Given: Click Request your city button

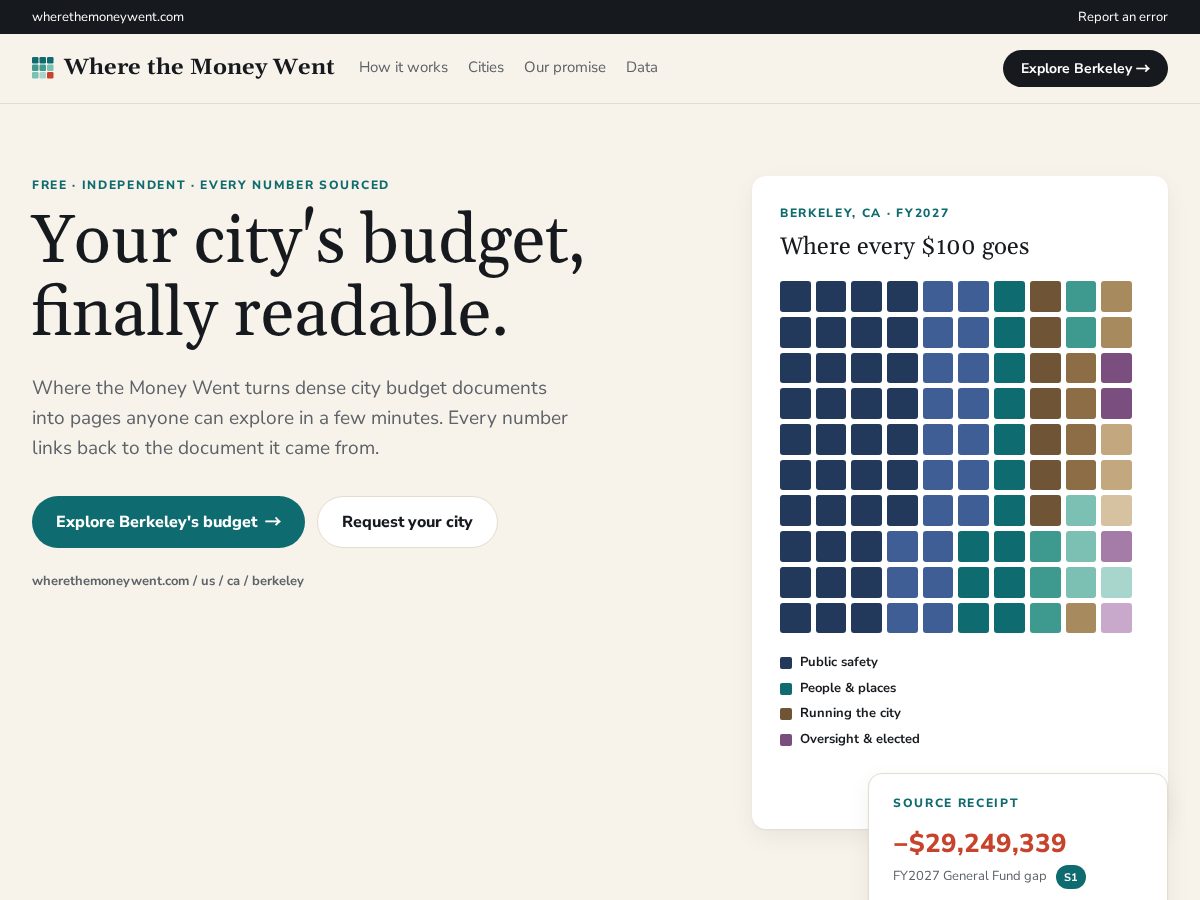Looking at the screenshot, I should [407, 522].
